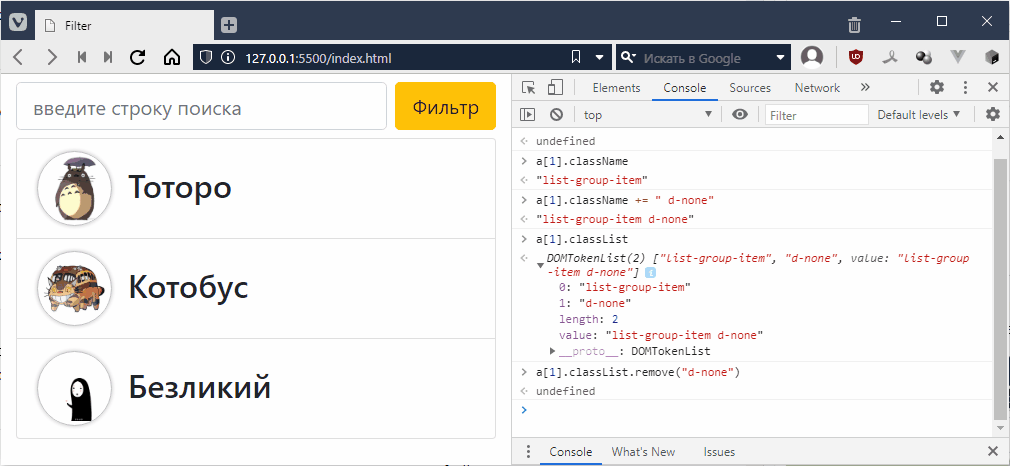Reload the page with browser refresh icon

pyautogui.click(x=138, y=58)
